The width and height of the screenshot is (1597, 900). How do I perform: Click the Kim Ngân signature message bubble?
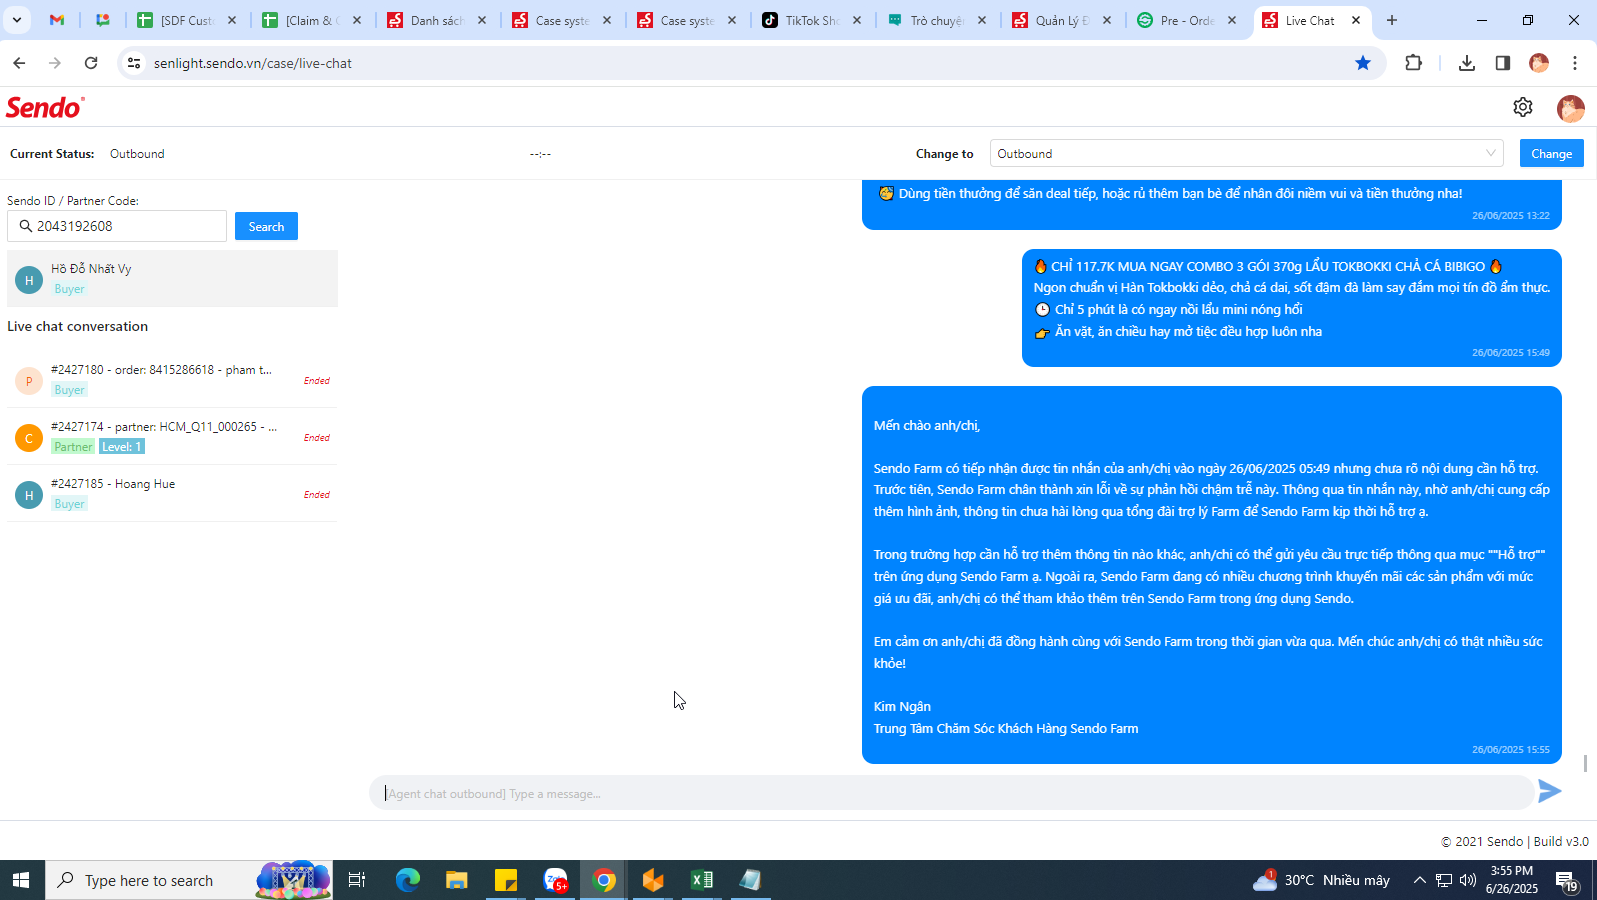1212,575
